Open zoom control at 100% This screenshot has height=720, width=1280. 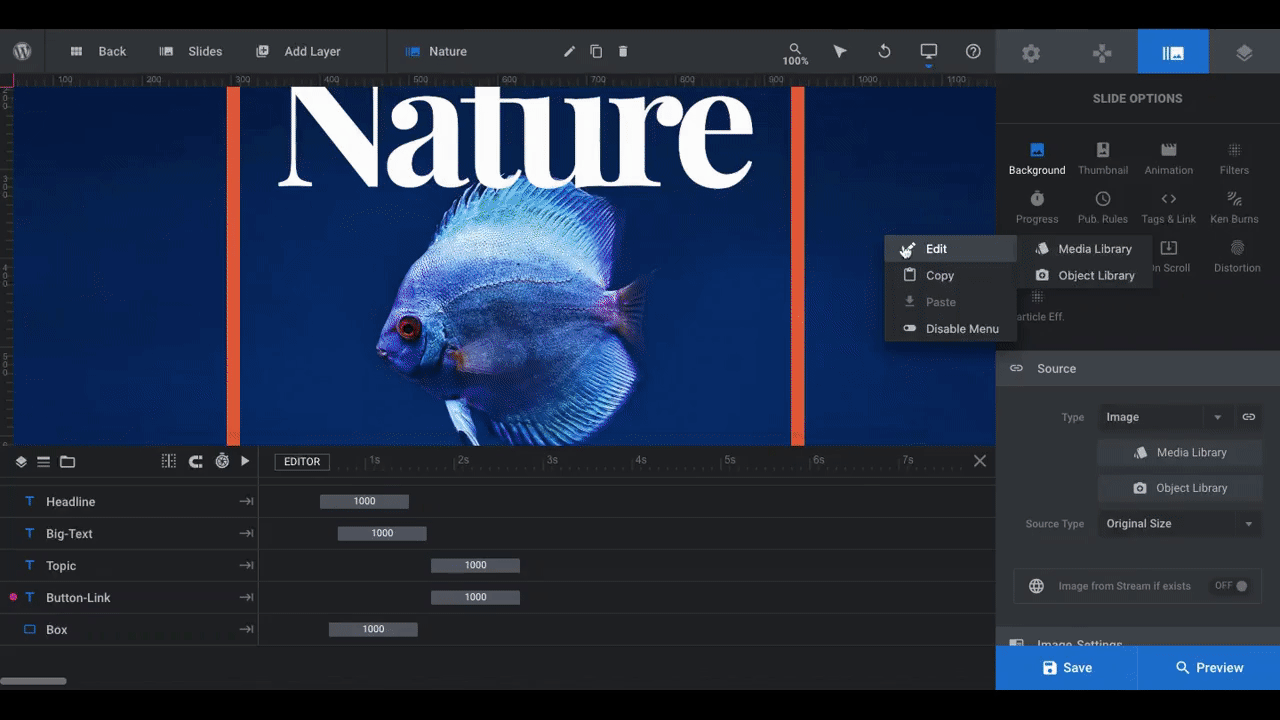(795, 54)
